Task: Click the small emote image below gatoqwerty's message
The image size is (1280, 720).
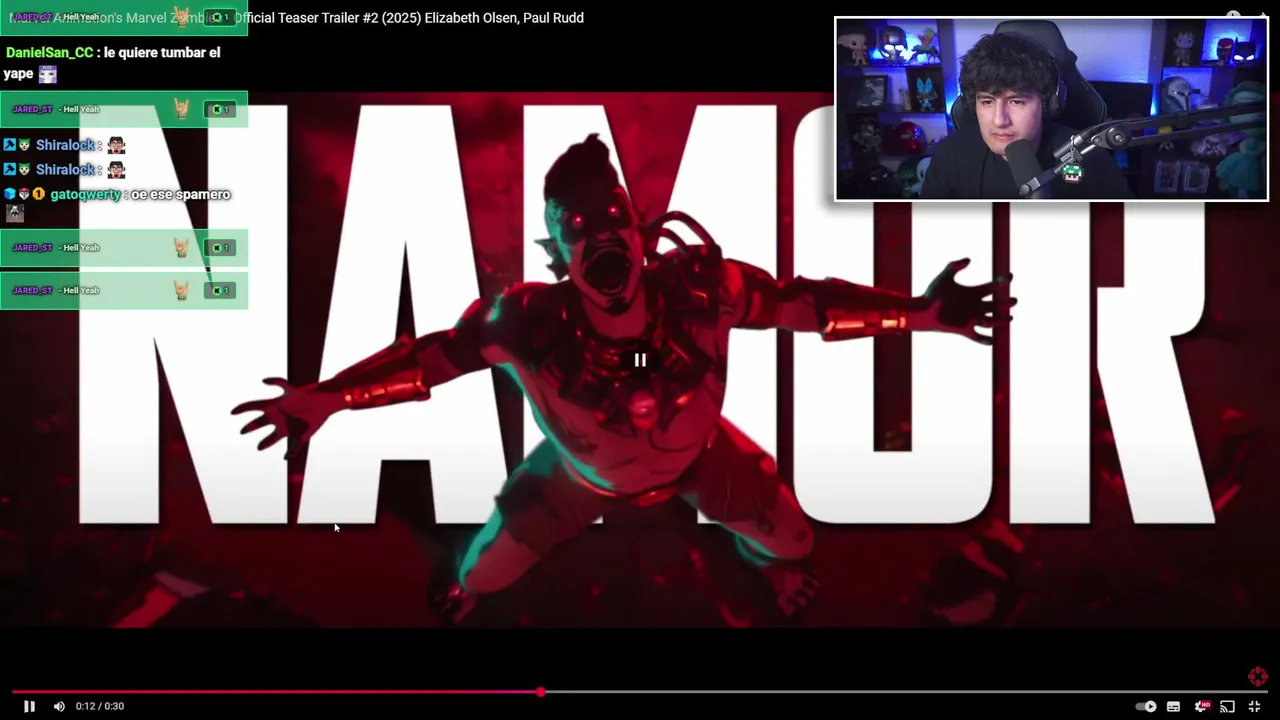Action: tap(14, 213)
